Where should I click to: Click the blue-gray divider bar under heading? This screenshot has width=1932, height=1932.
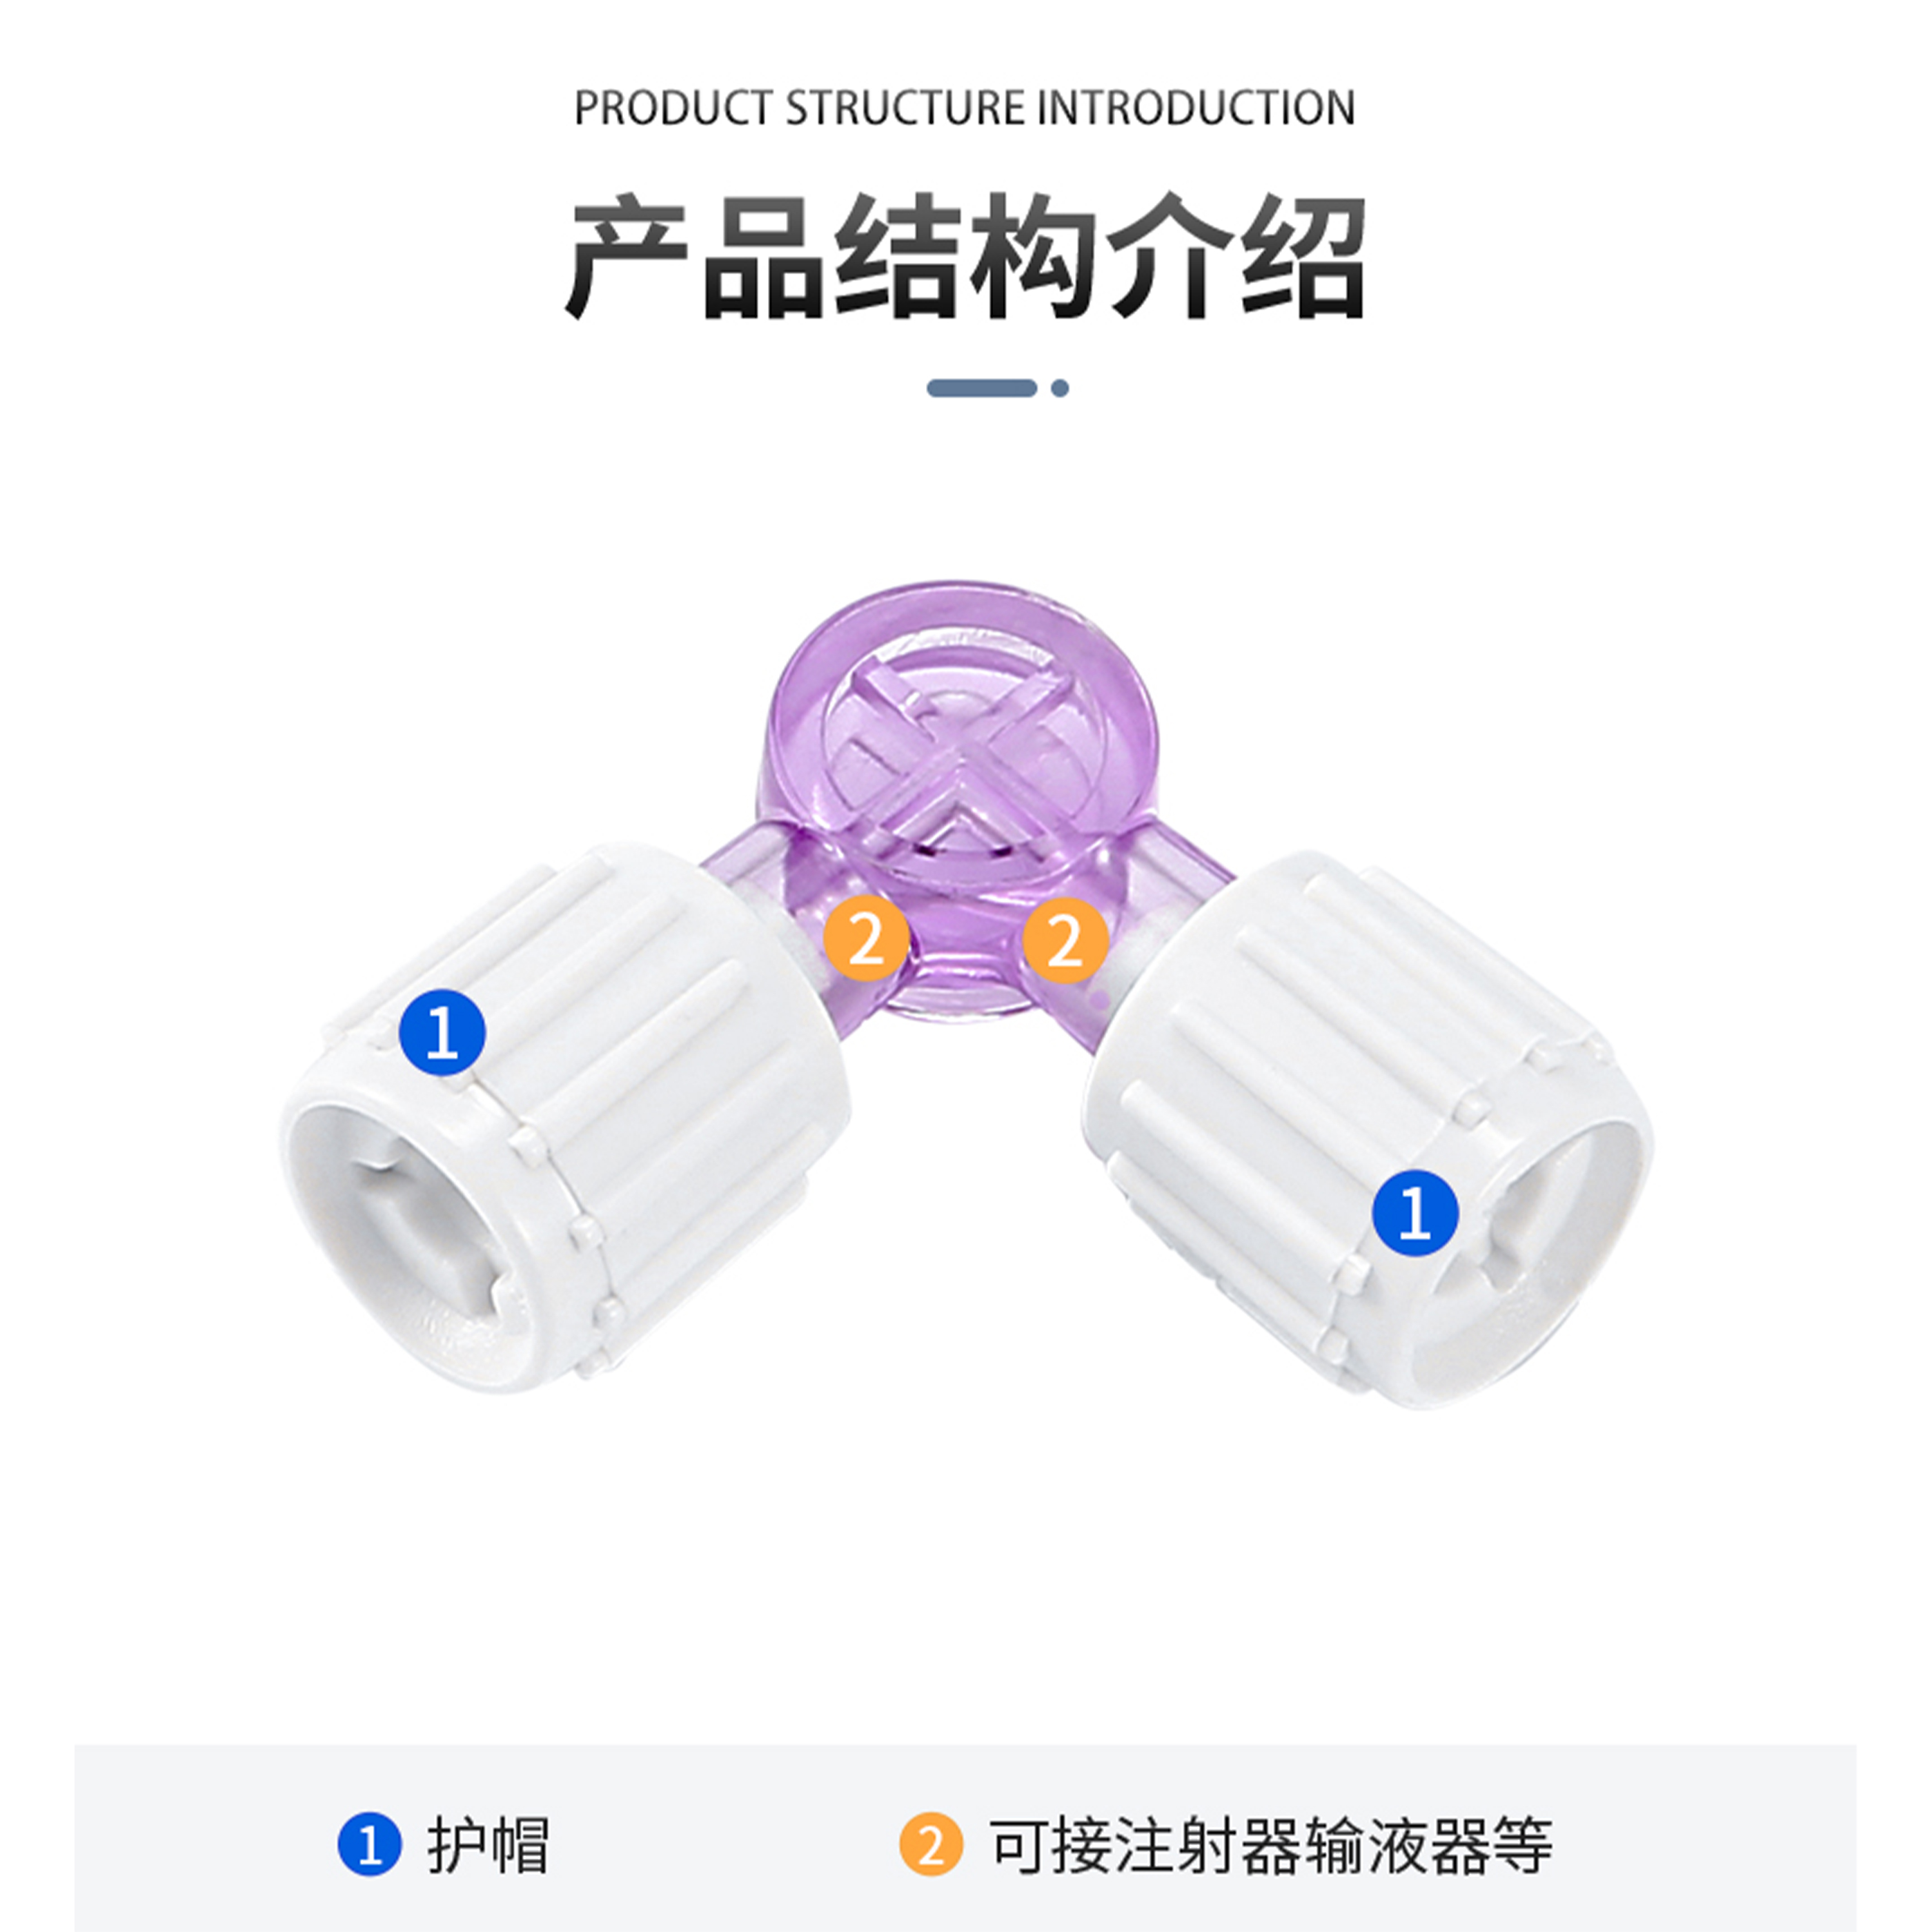982,388
